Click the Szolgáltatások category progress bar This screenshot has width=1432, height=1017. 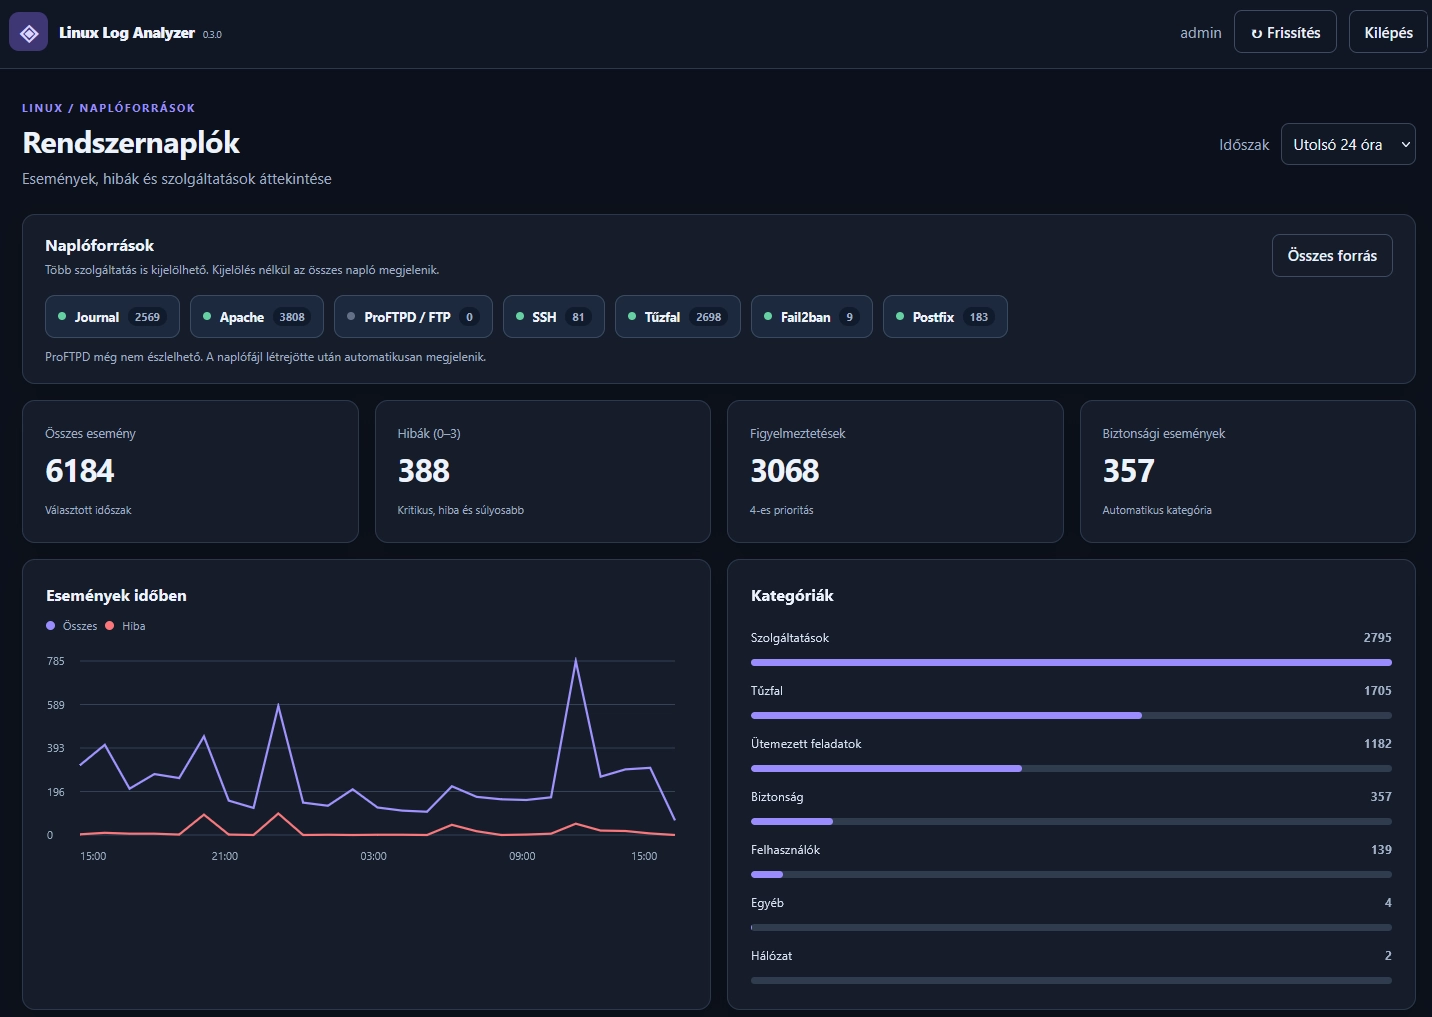coord(1071,662)
